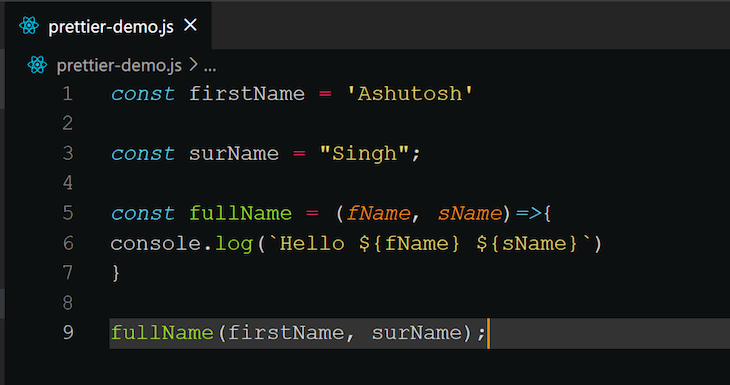The height and width of the screenshot is (385, 730).
Task: Click line number 5 in the gutter
Action: click(x=68, y=213)
